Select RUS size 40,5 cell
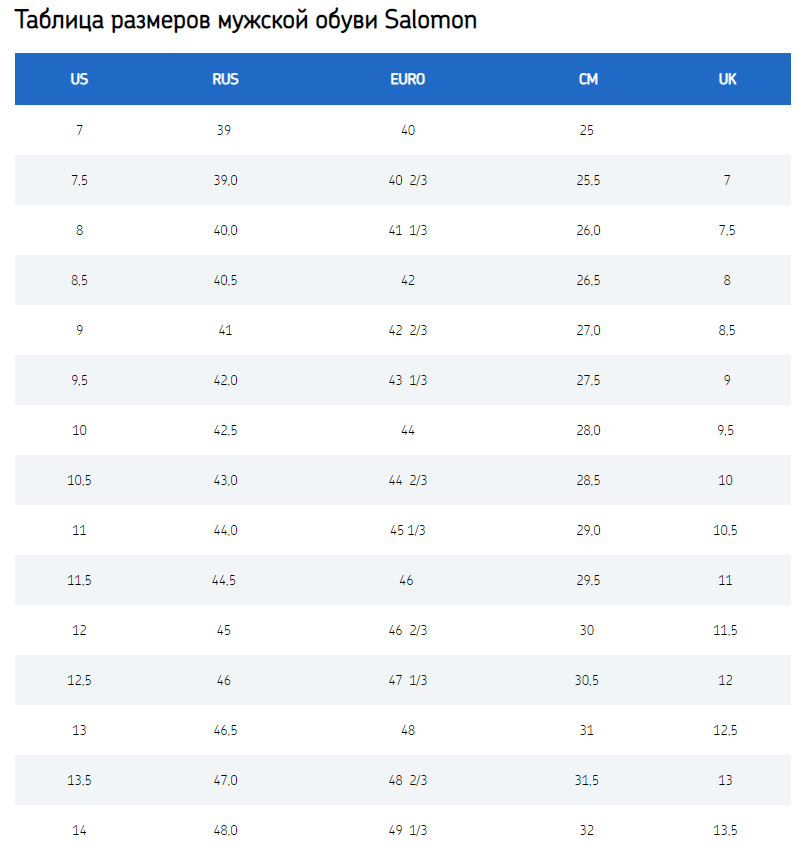Image resolution: width=806 pixels, height=867 pixels. [225, 281]
